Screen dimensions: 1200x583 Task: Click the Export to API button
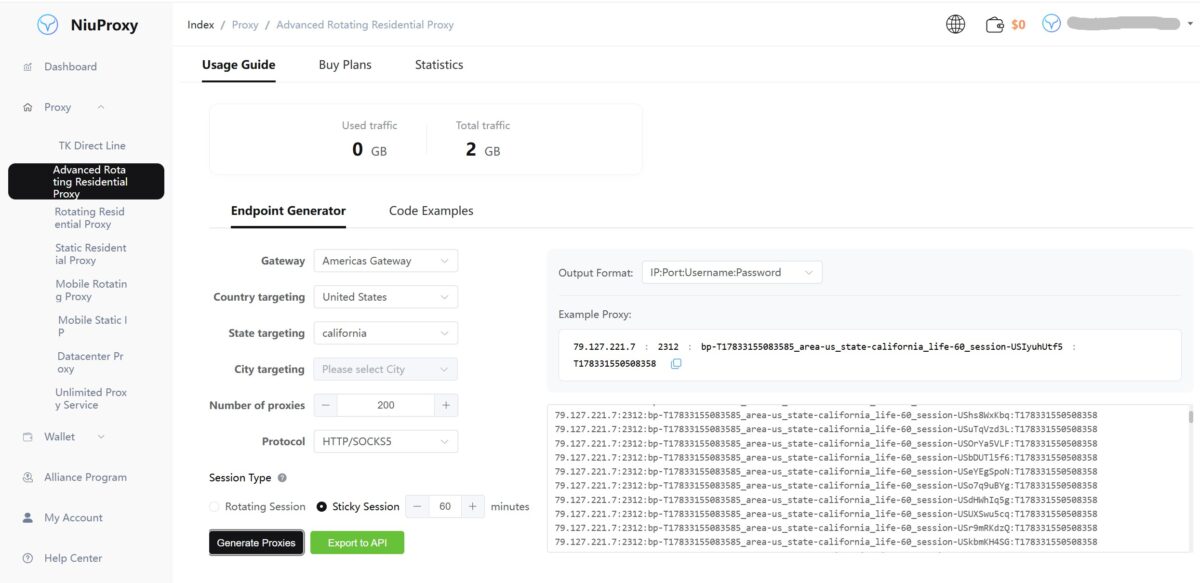[x=357, y=542]
